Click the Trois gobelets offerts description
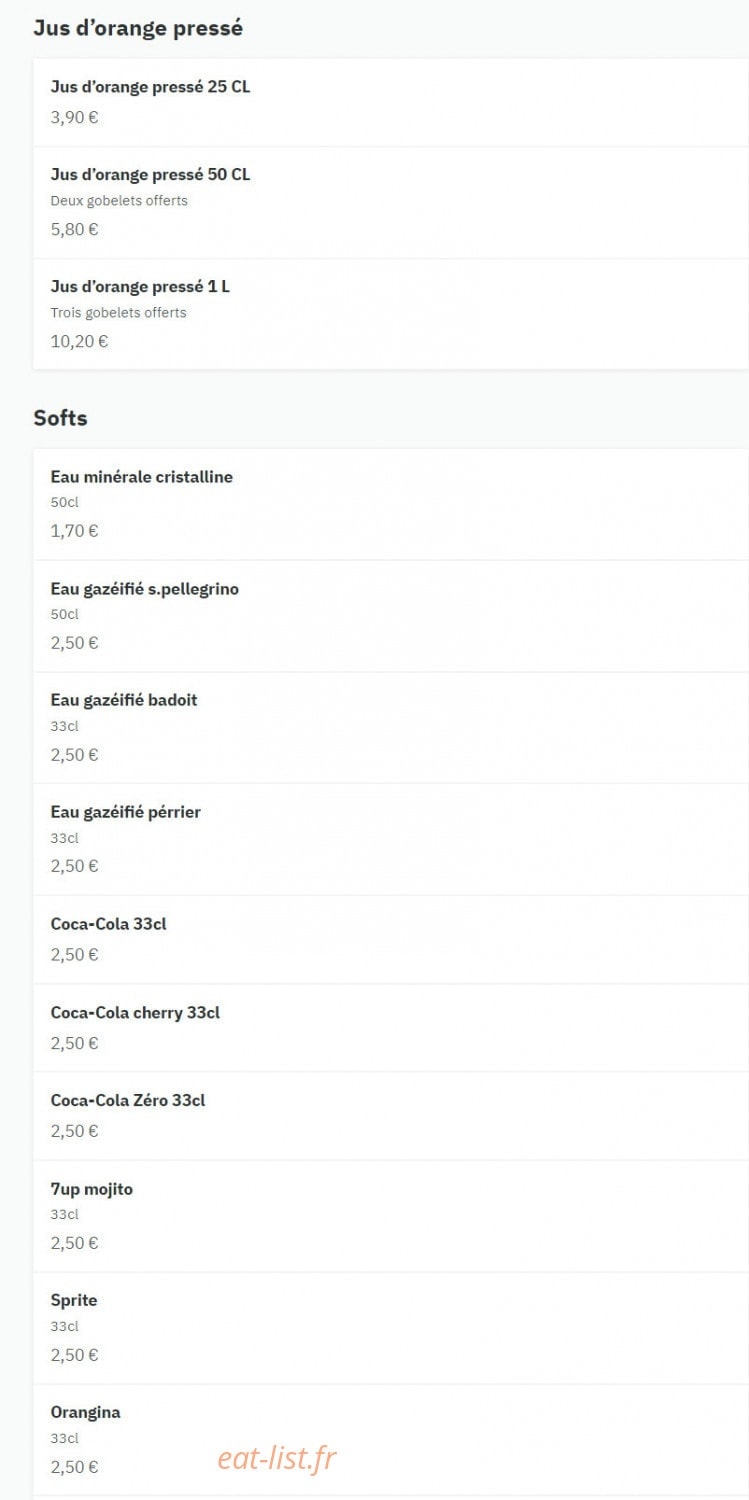The image size is (749, 1500). [118, 312]
